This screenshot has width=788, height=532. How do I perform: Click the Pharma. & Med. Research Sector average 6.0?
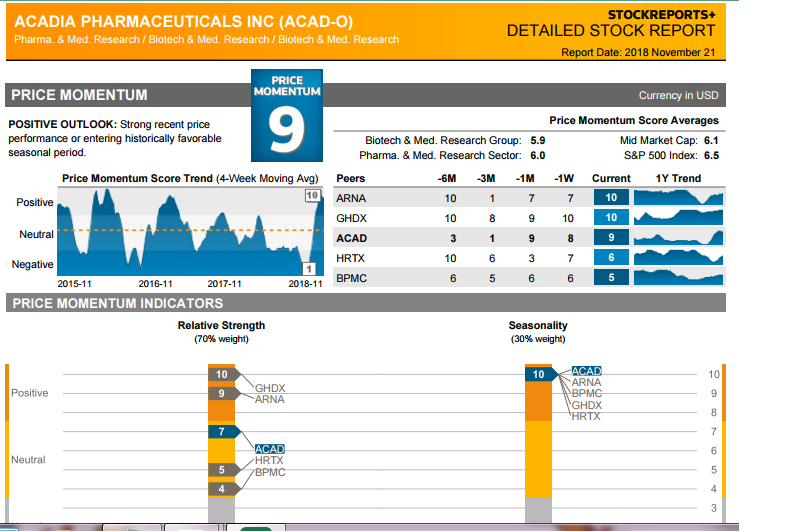tap(538, 155)
